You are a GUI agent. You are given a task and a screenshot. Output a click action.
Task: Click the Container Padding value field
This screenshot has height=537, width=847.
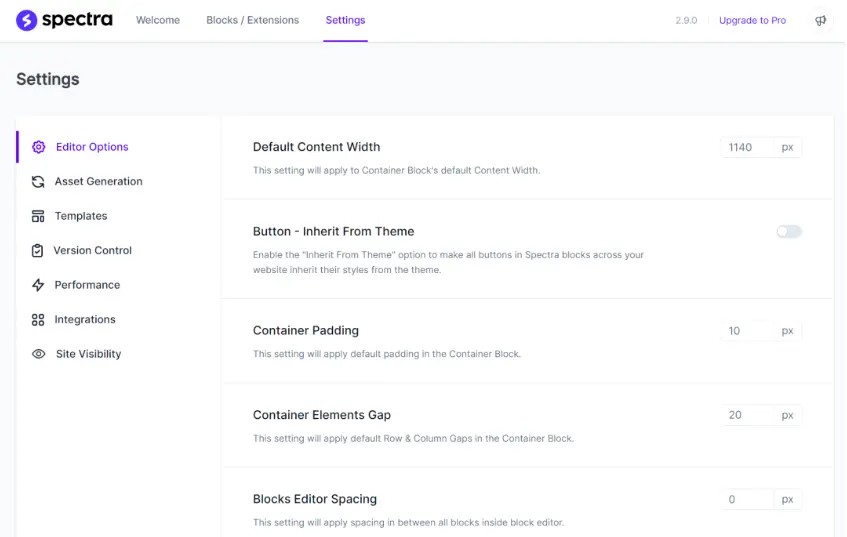(748, 331)
